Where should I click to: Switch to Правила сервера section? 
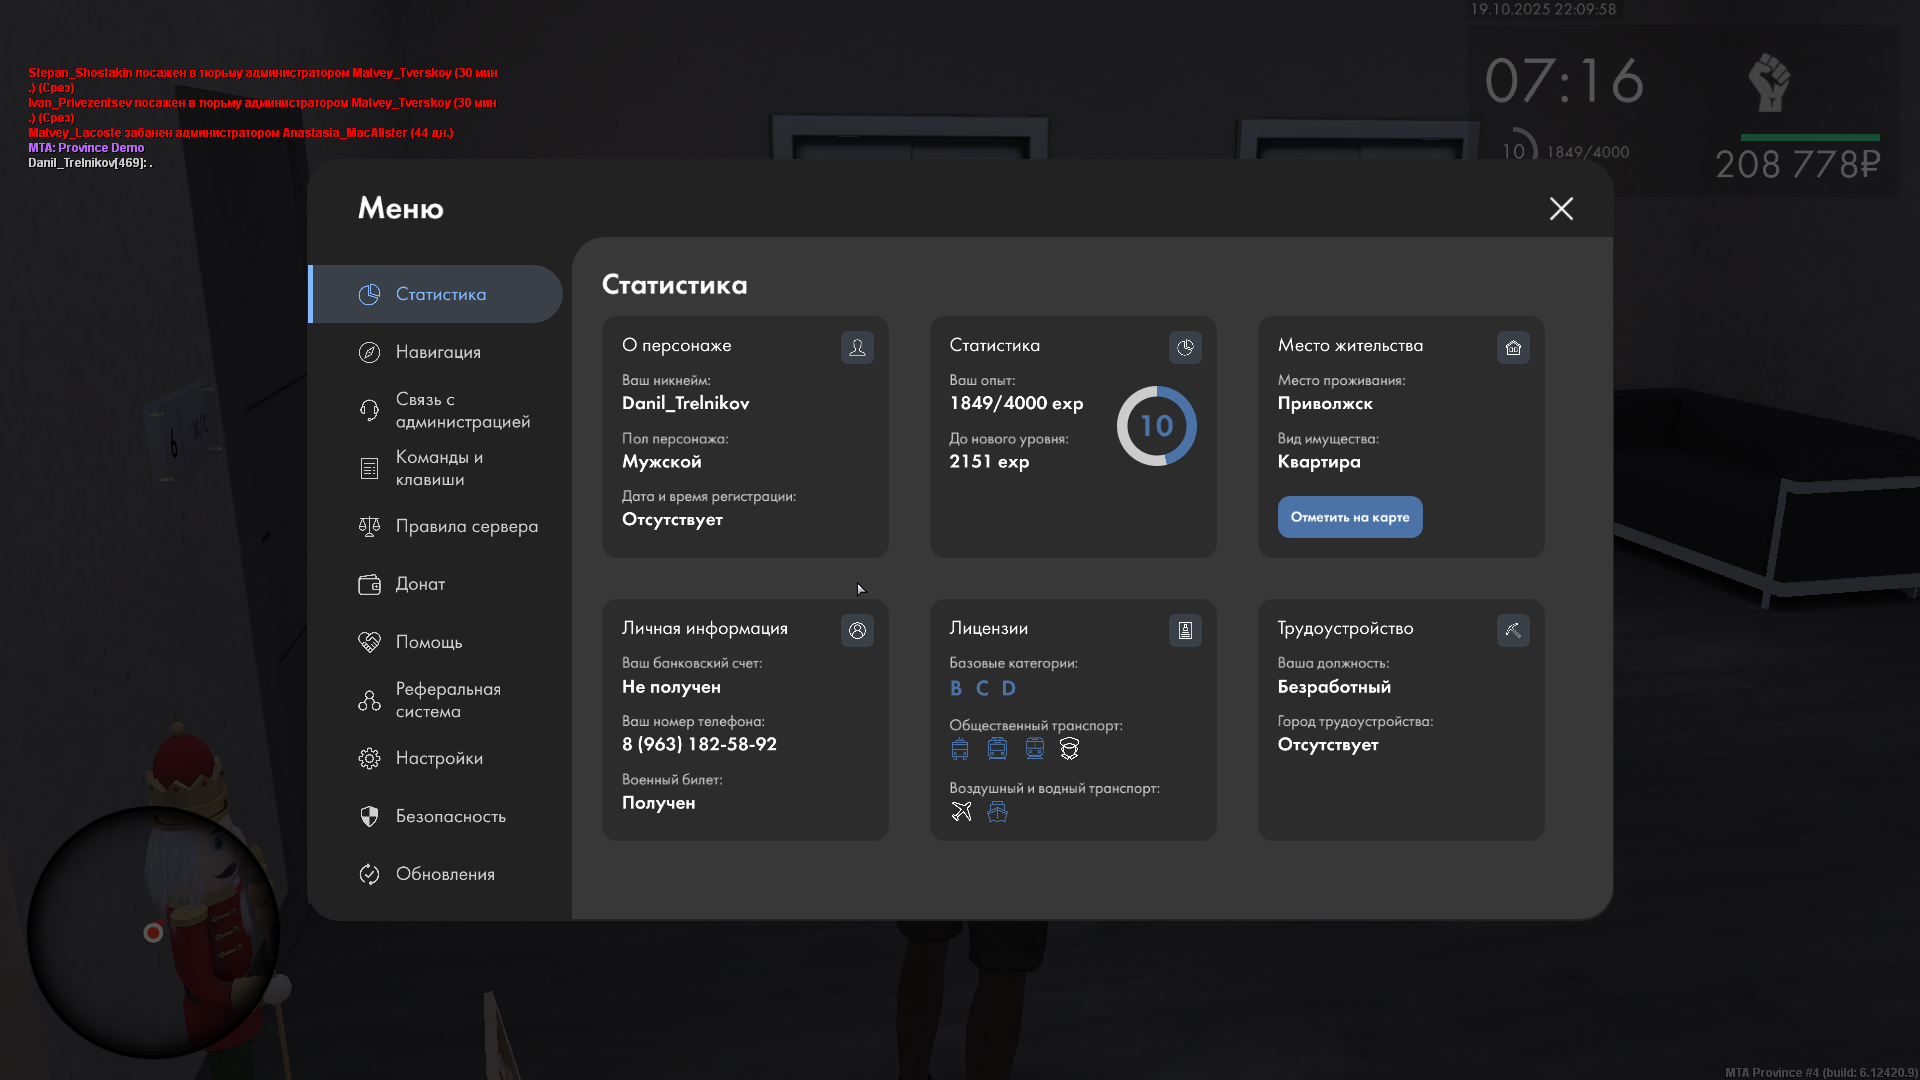[466, 526]
